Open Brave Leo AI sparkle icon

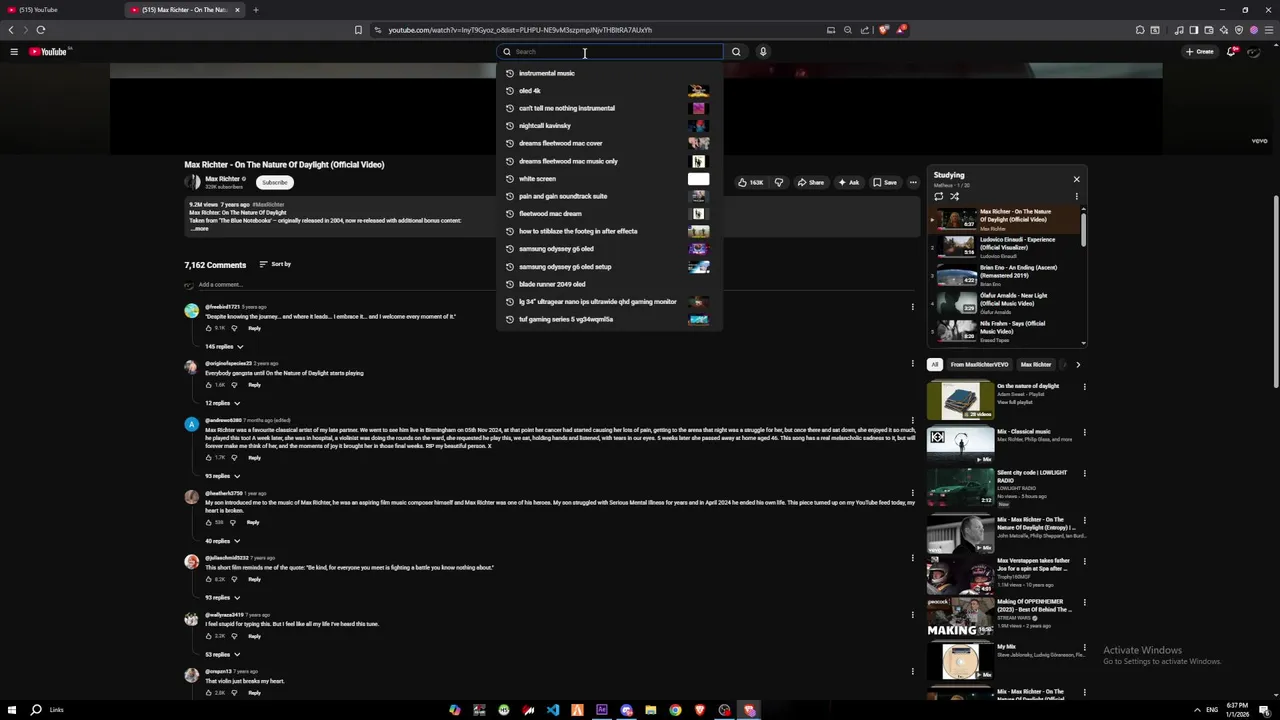point(1224,30)
